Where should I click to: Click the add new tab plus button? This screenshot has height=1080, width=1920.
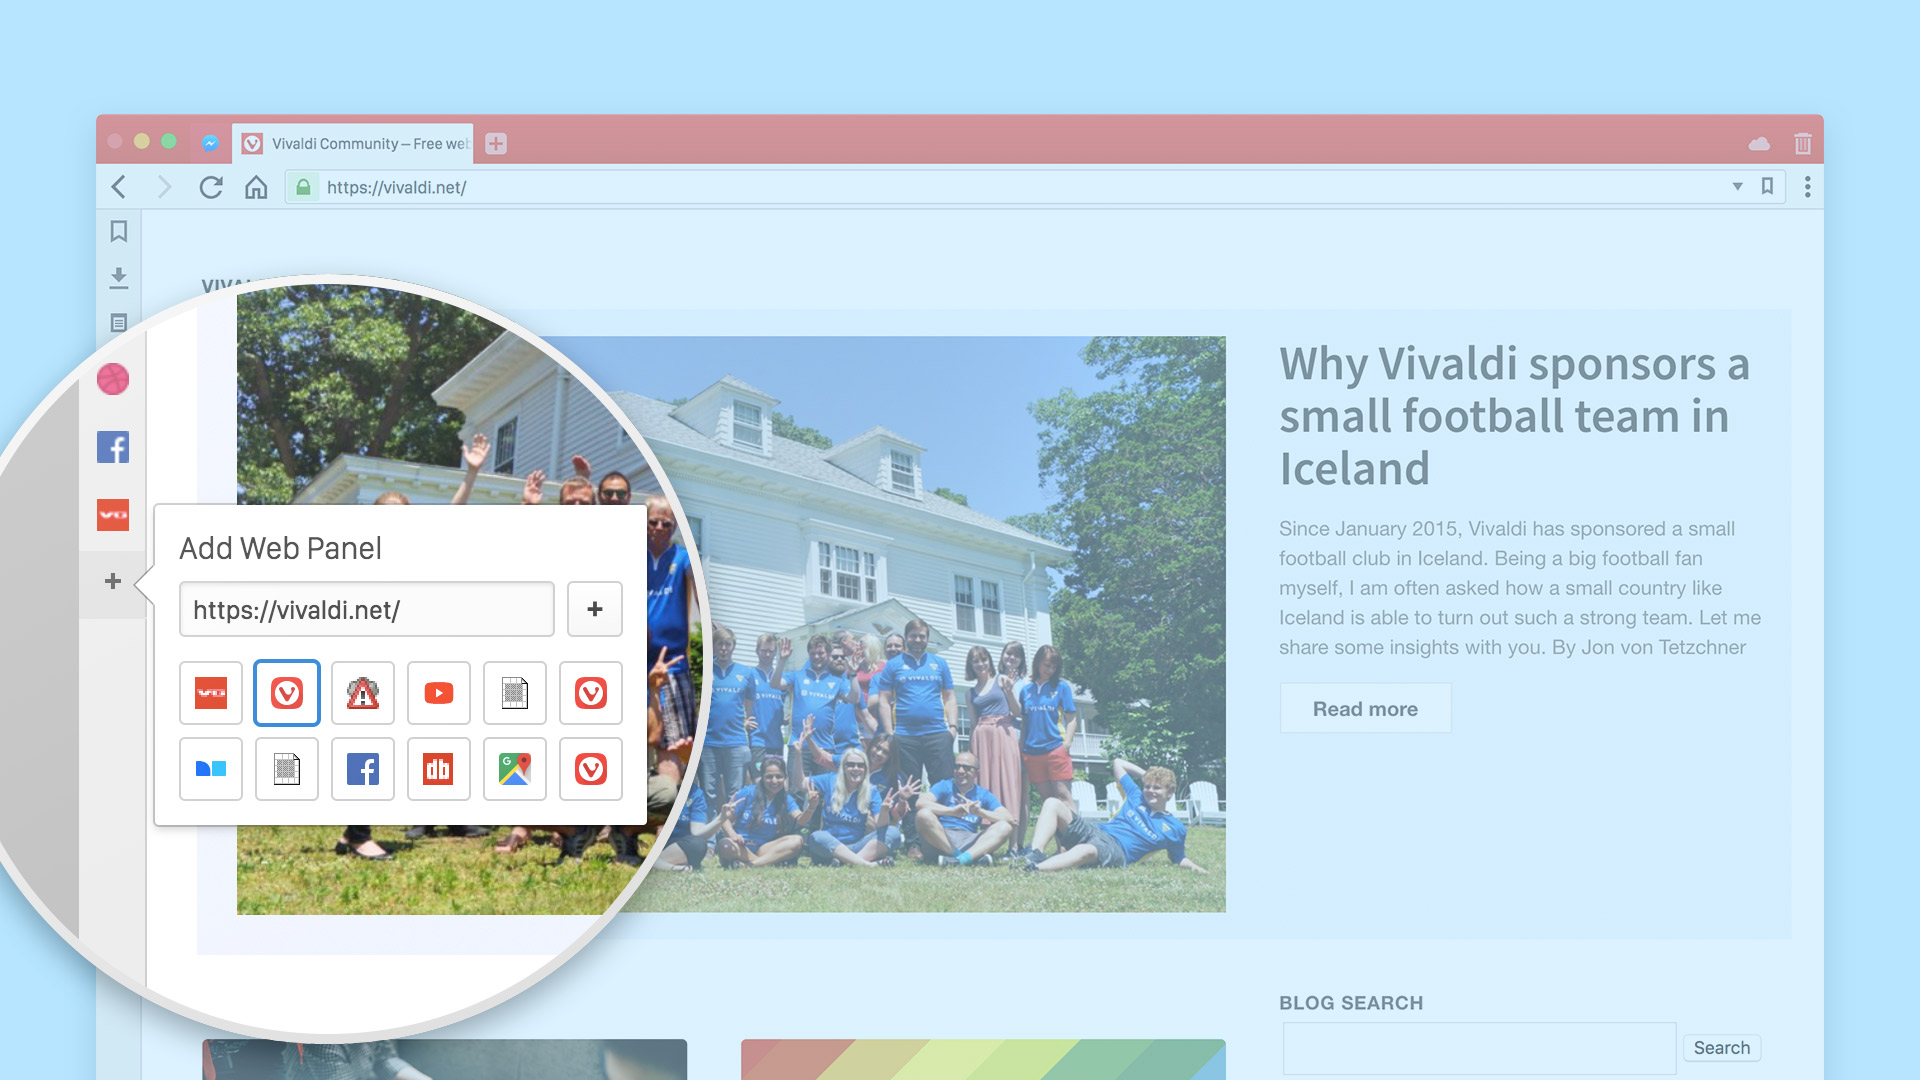pos(496,142)
